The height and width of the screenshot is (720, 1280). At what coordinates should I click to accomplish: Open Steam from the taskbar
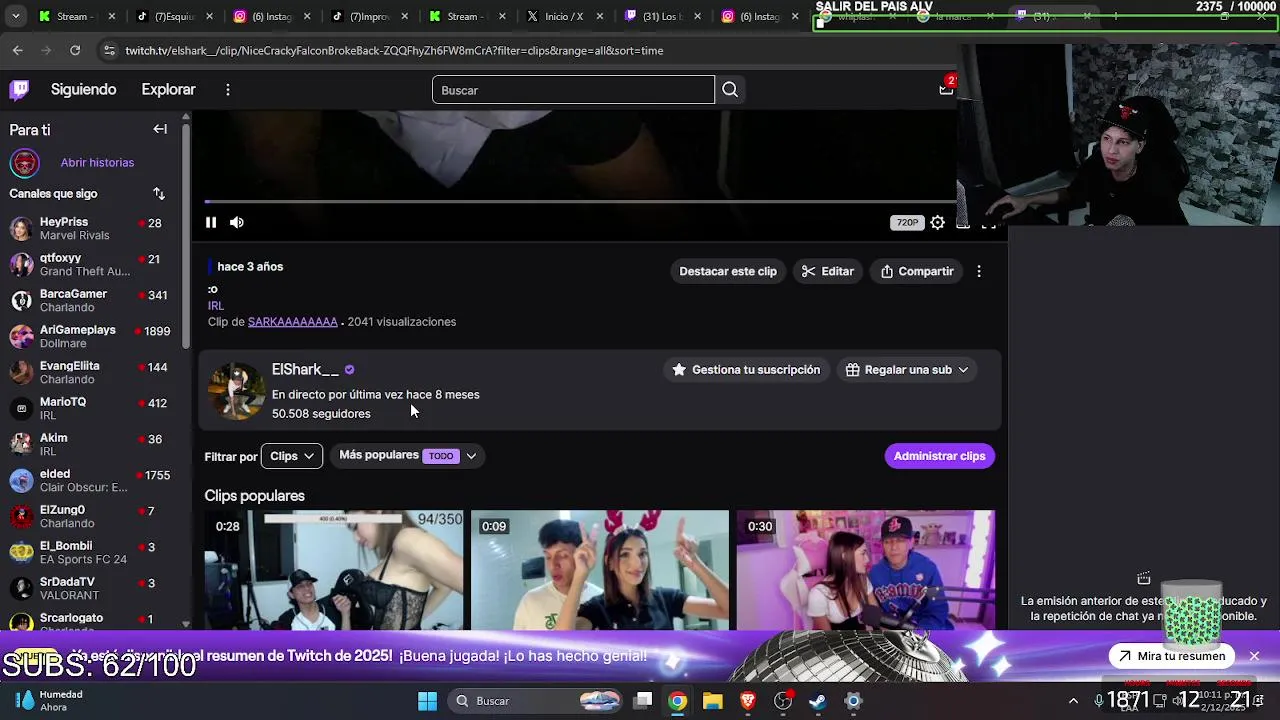point(818,701)
